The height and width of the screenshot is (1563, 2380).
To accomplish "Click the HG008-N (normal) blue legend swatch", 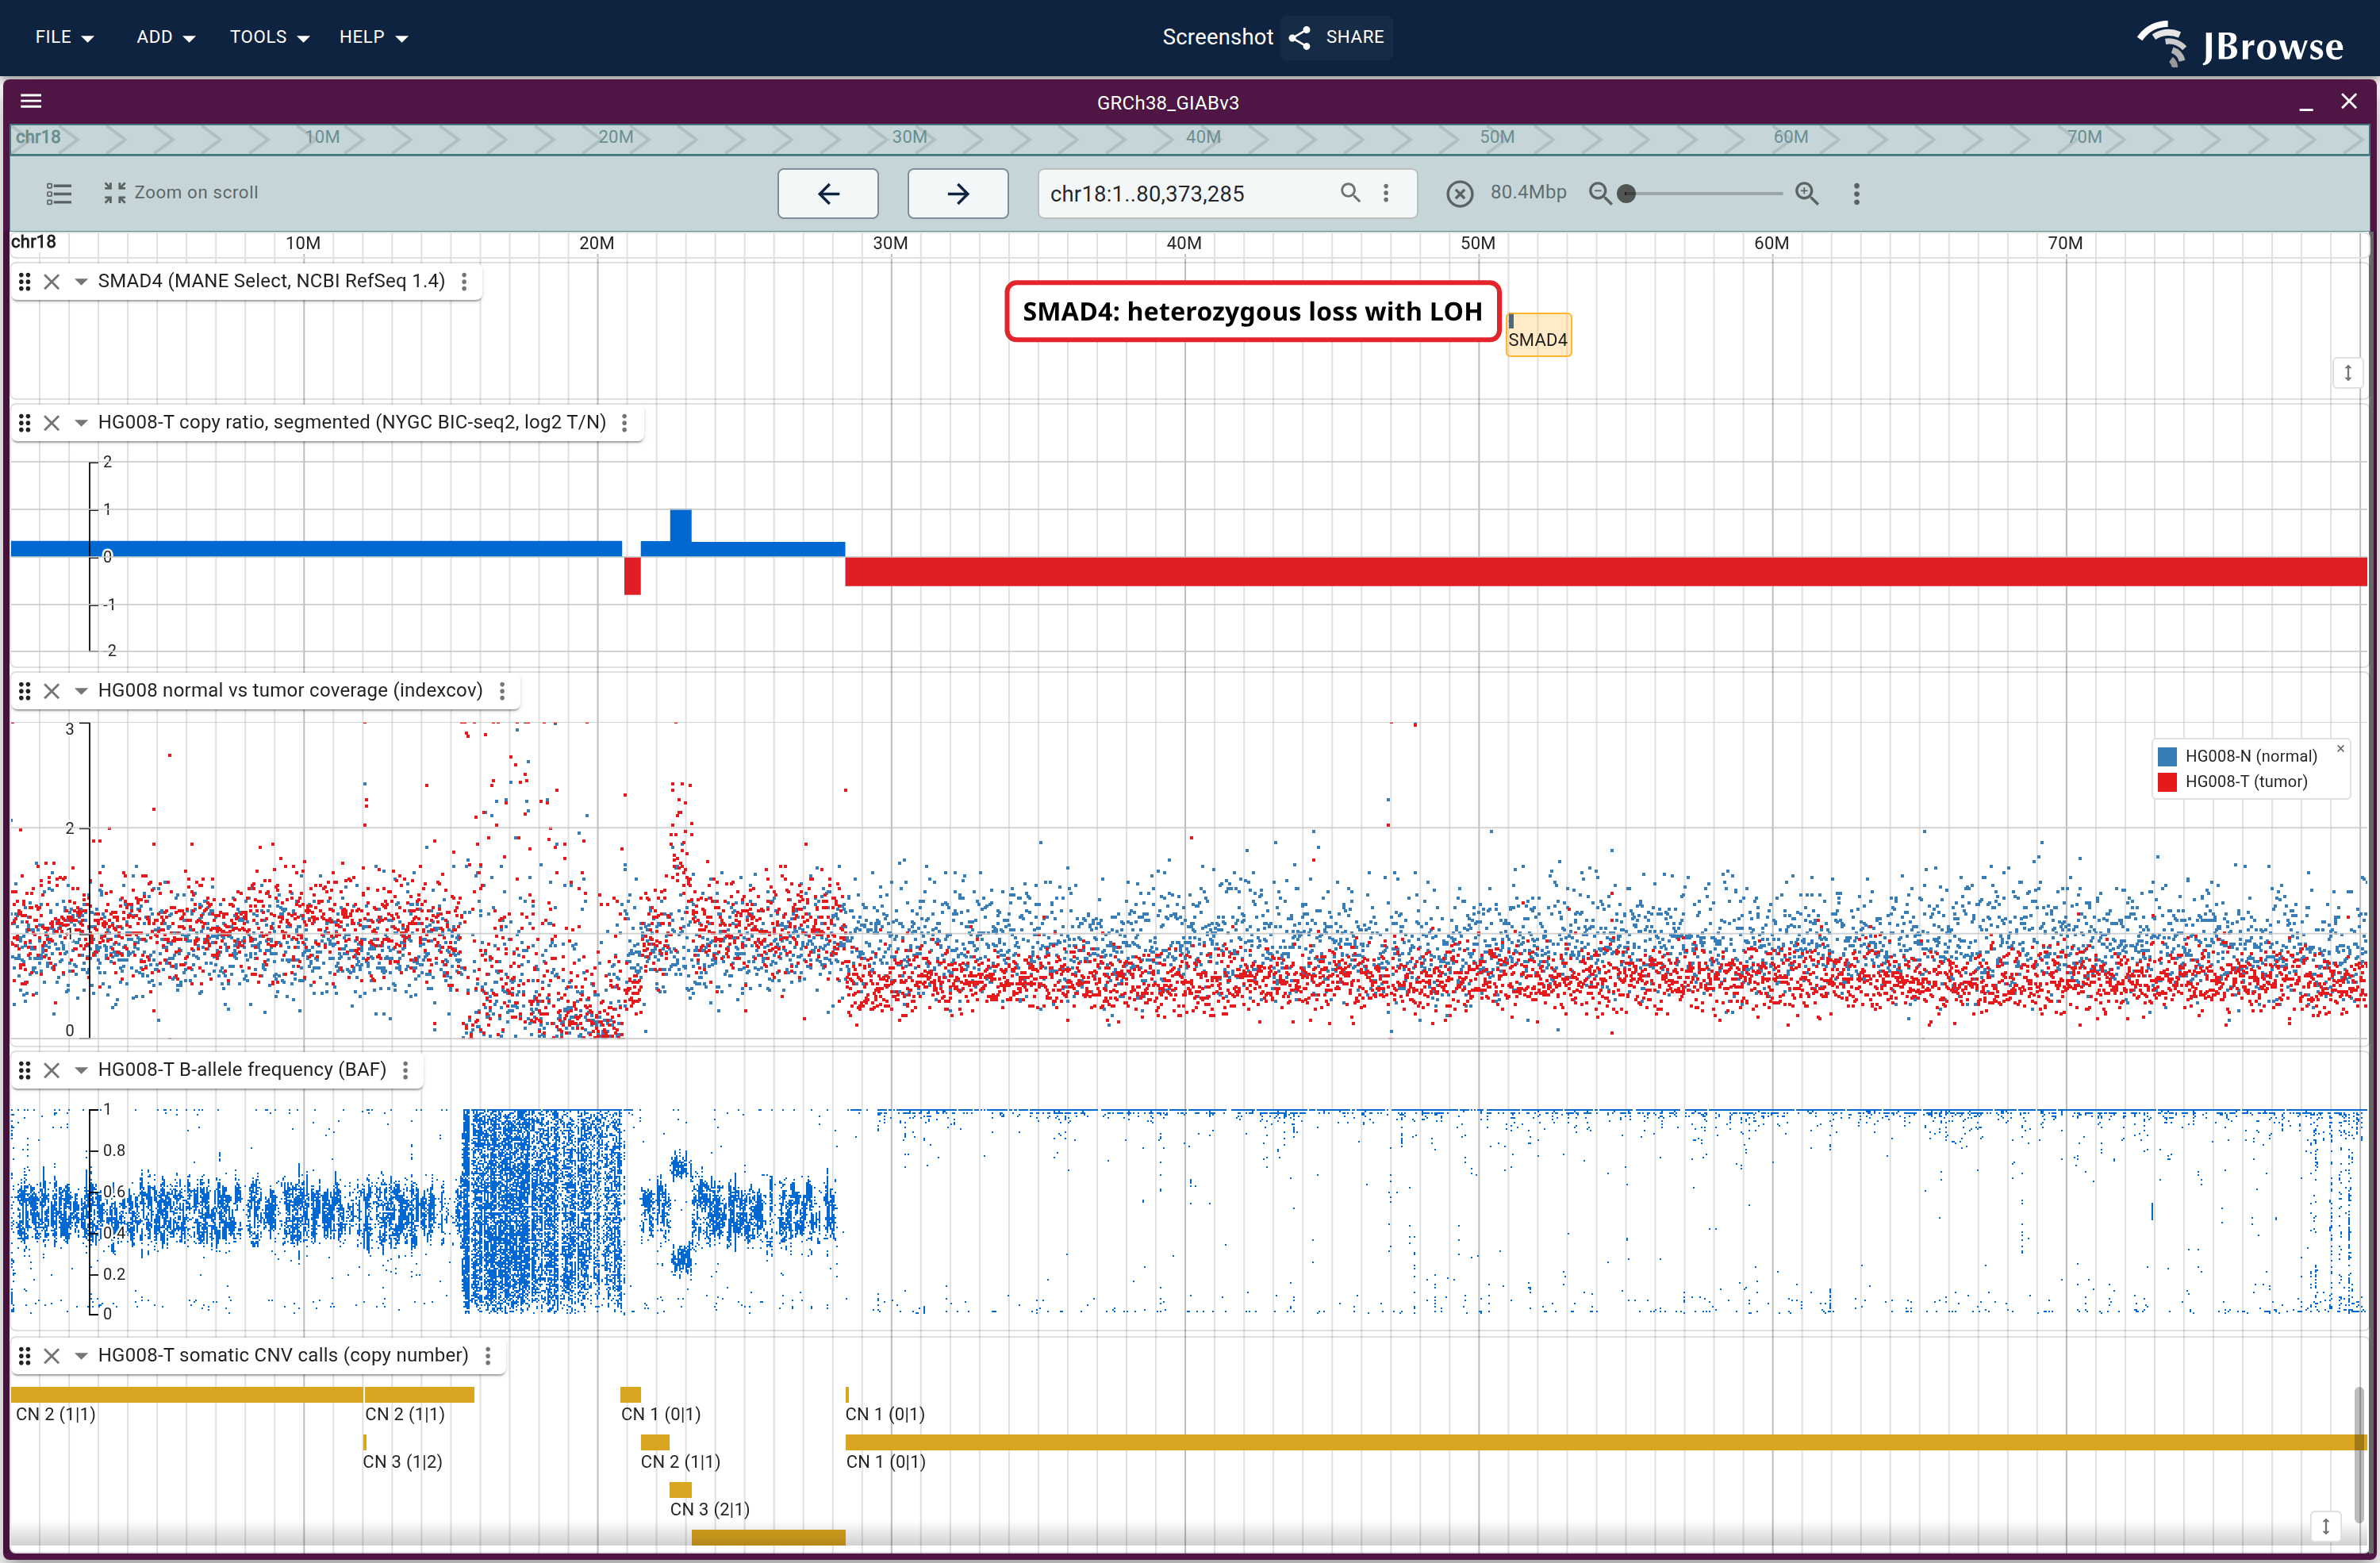I will click(2167, 756).
